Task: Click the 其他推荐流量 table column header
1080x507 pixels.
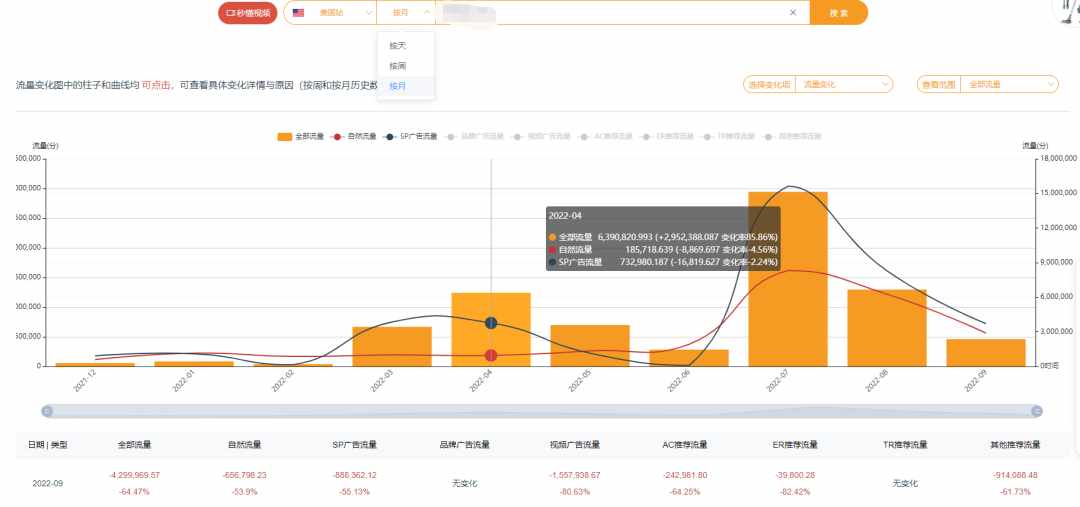Action: [1015, 445]
